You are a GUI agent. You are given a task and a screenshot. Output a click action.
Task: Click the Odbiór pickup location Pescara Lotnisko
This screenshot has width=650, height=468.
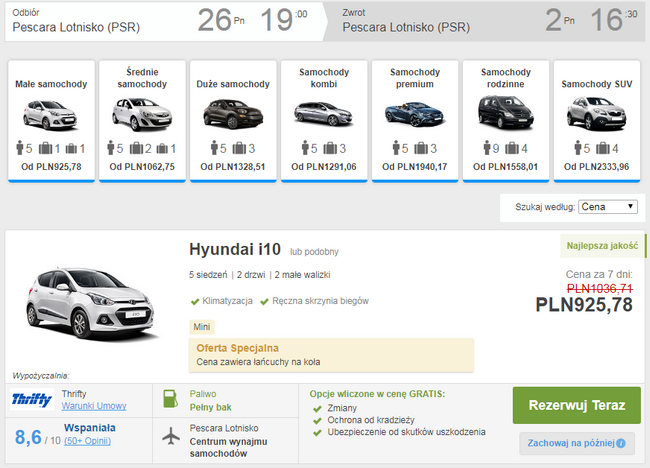tap(76, 27)
